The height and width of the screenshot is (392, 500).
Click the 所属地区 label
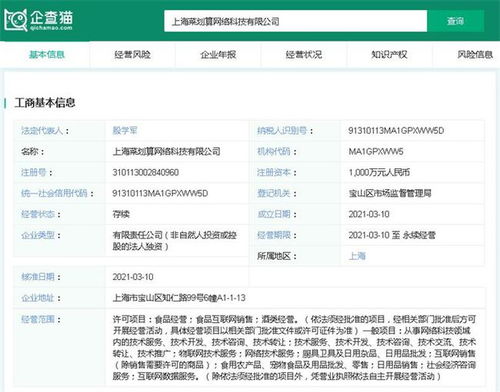(277, 256)
